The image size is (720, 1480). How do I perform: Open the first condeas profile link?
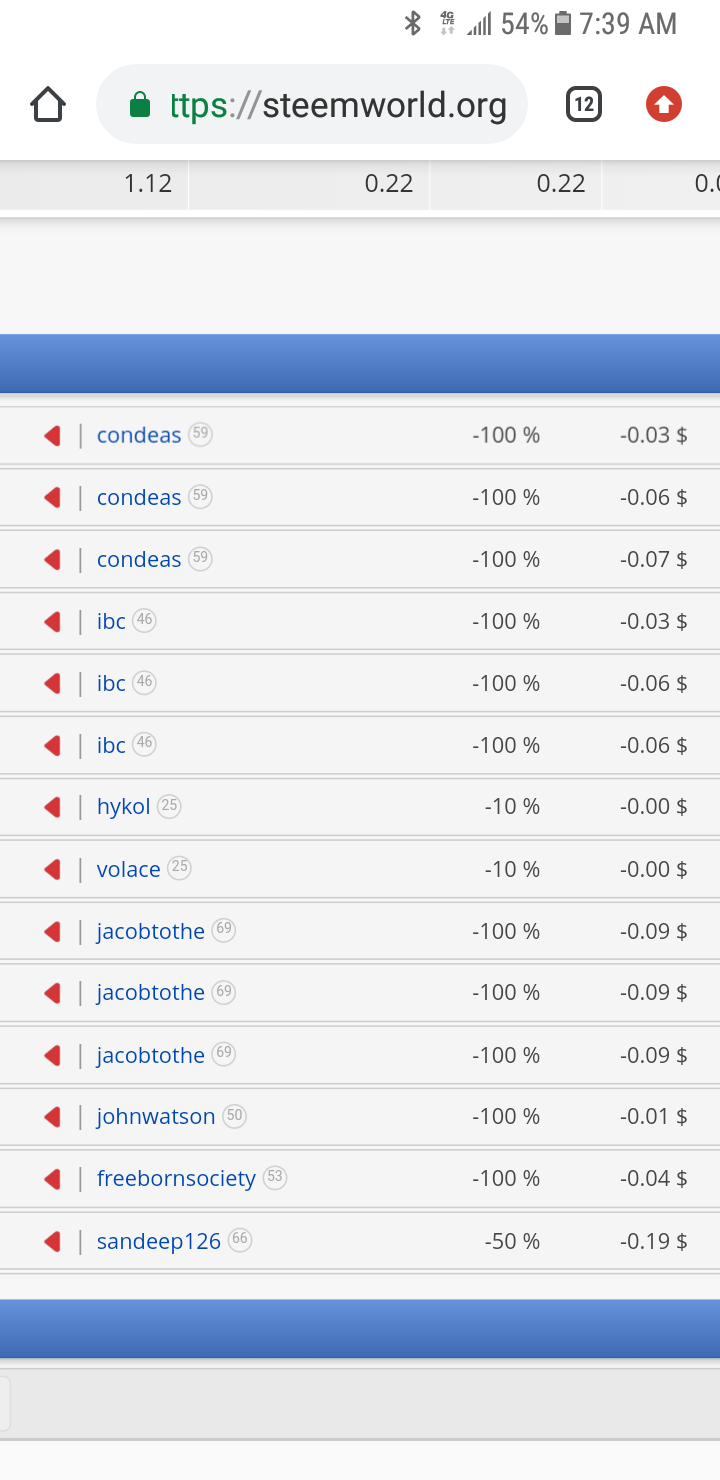tap(139, 435)
